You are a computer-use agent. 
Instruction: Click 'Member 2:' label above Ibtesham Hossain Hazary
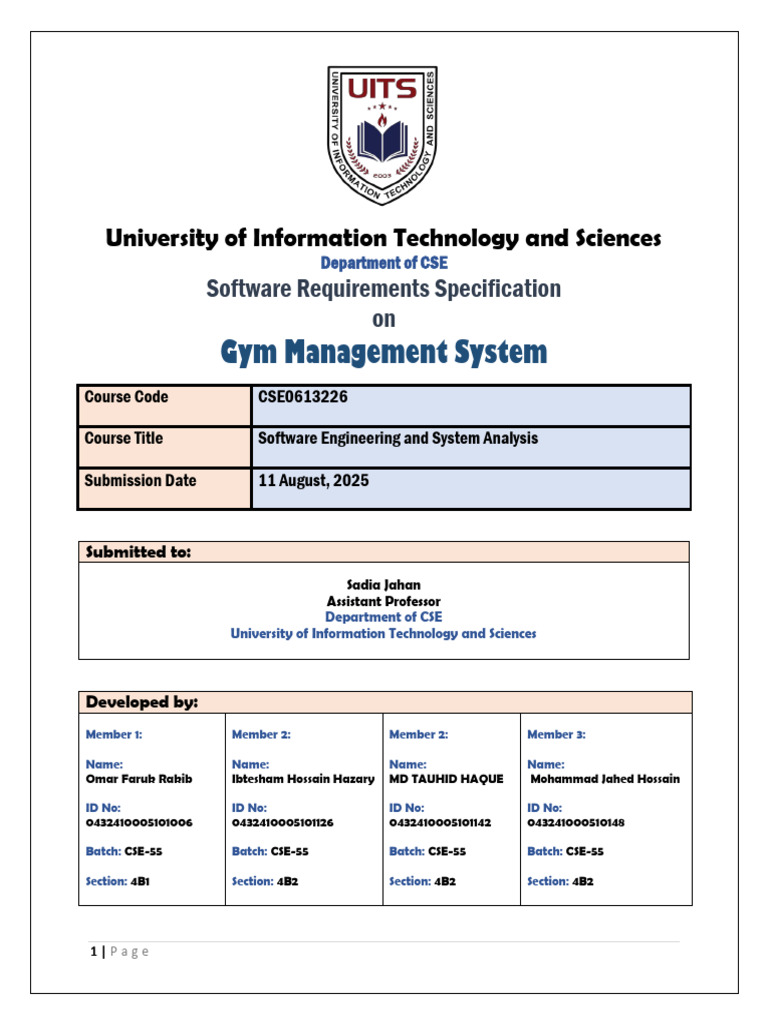click(x=261, y=735)
